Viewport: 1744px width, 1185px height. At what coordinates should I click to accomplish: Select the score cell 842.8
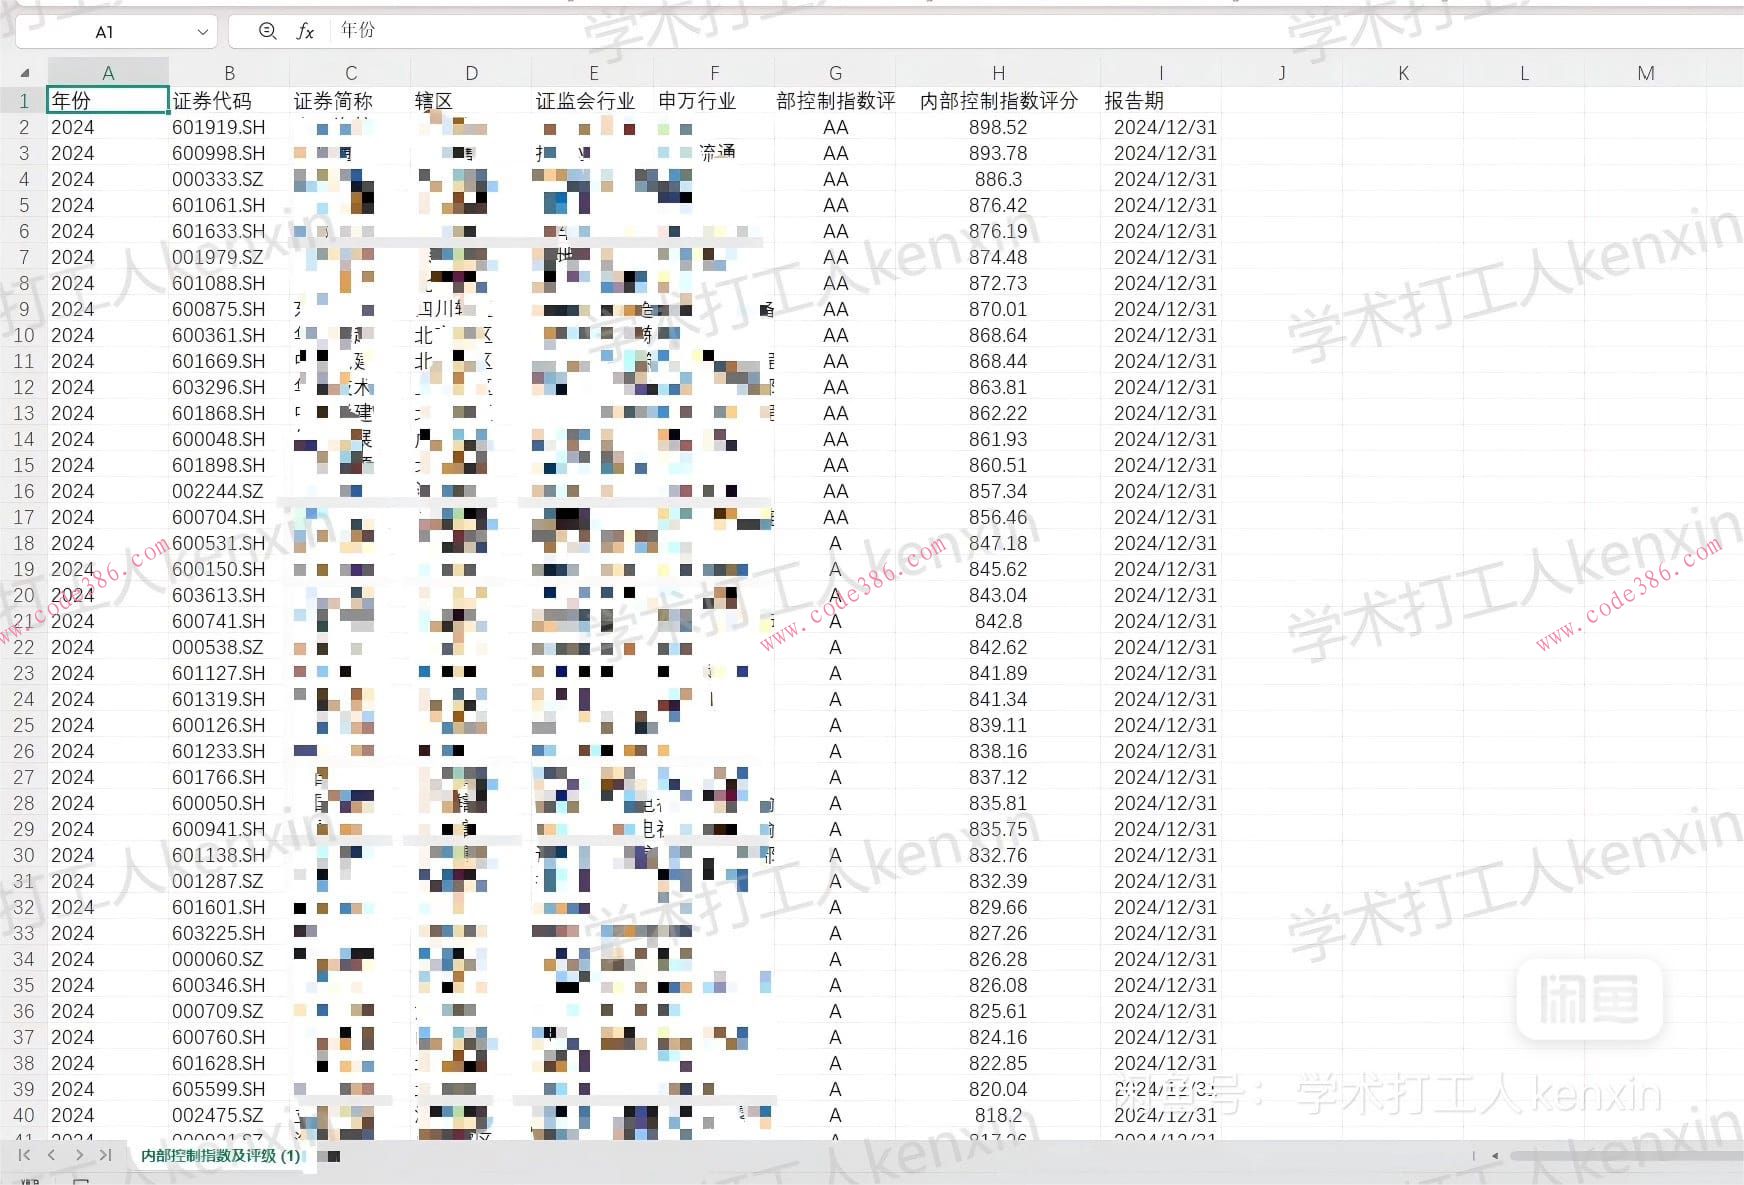click(x=998, y=621)
